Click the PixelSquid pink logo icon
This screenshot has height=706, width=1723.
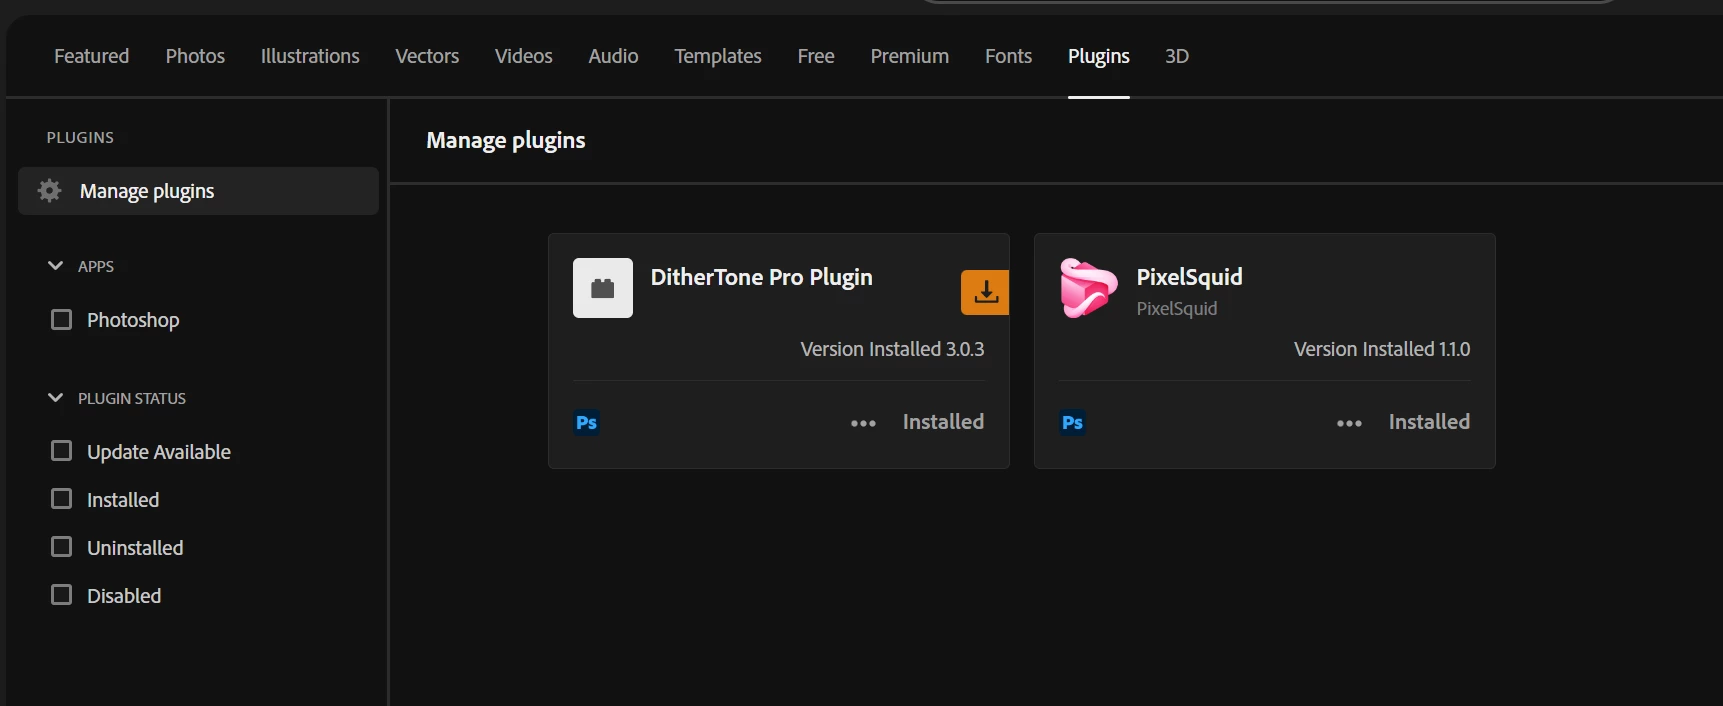click(x=1088, y=288)
